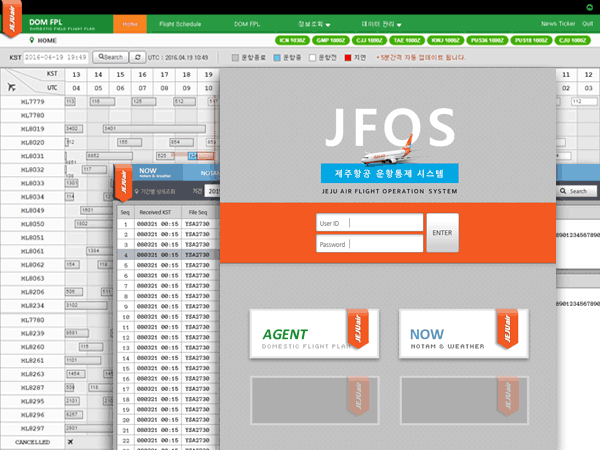The width and height of the screenshot is (600, 450).
Task: Select Seq 22 row in NOW table
Action: tap(169, 440)
